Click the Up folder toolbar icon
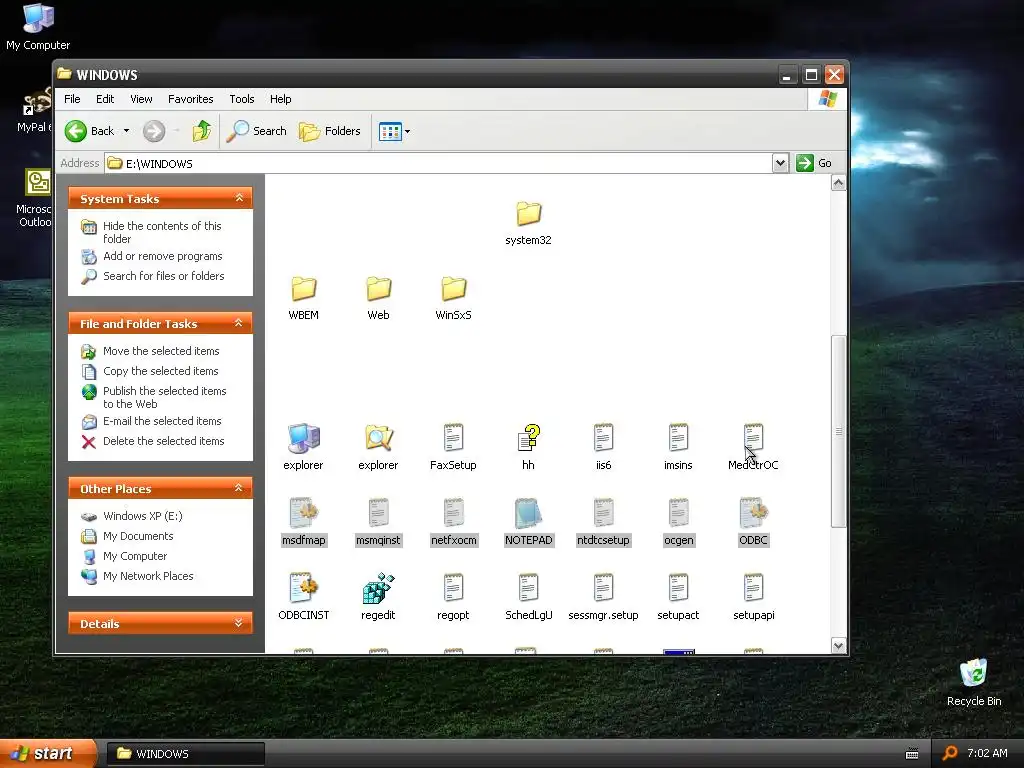 202,131
